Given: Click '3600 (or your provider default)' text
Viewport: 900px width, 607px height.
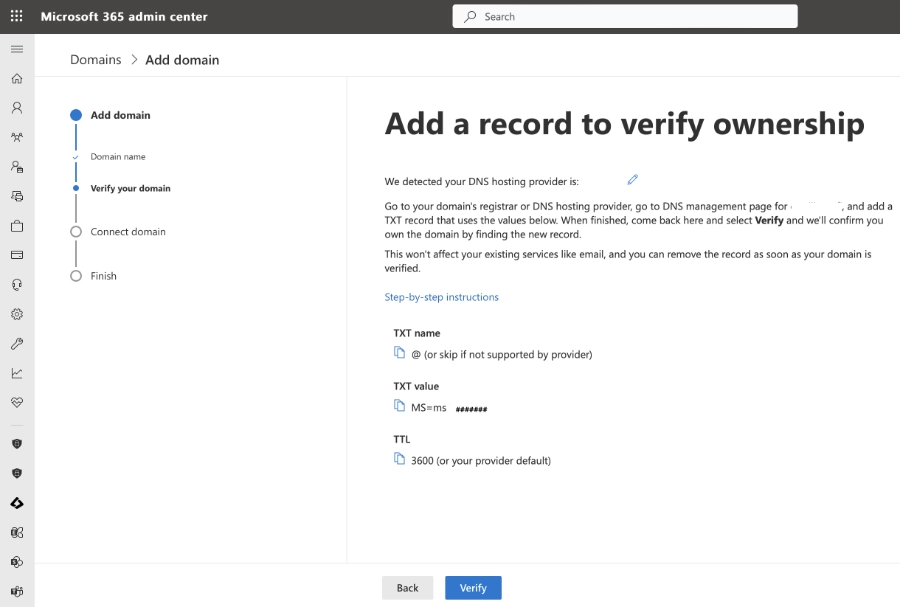Looking at the screenshot, I should (x=481, y=461).
